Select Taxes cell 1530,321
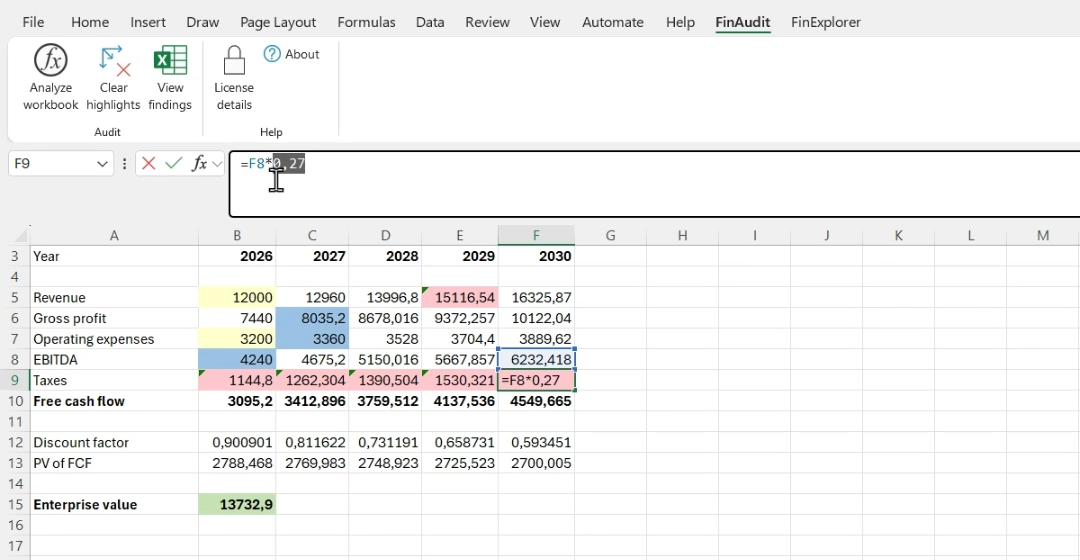1080x560 pixels. [459, 380]
